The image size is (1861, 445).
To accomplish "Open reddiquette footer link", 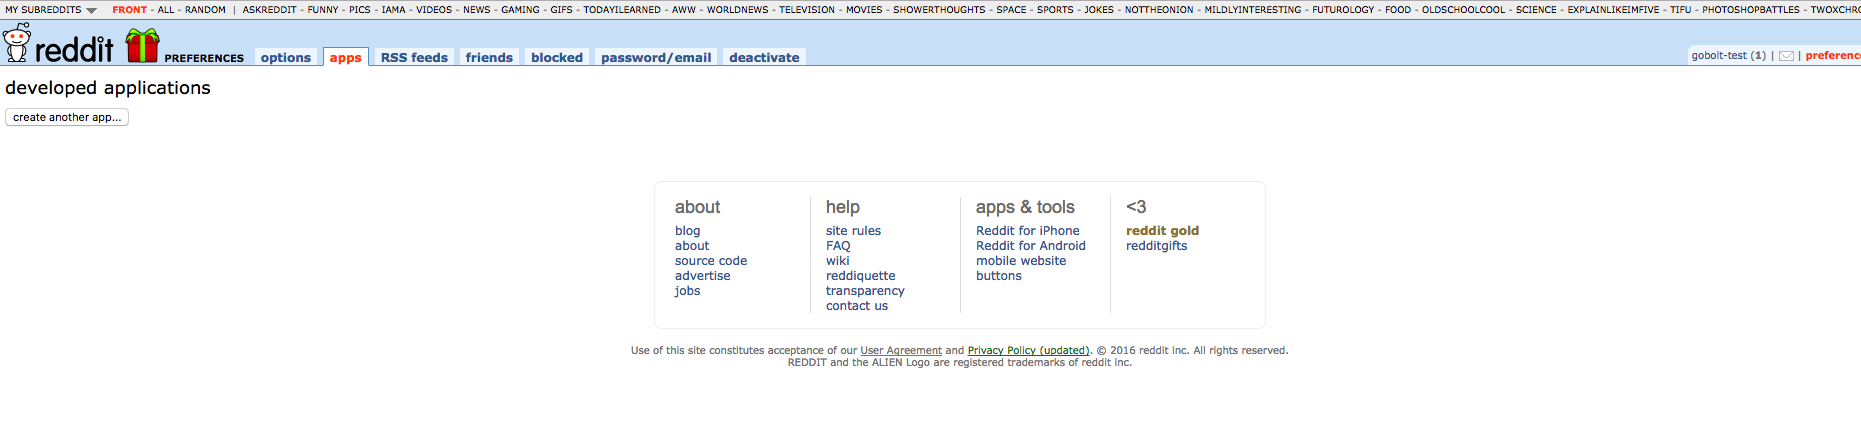I will [x=861, y=276].
